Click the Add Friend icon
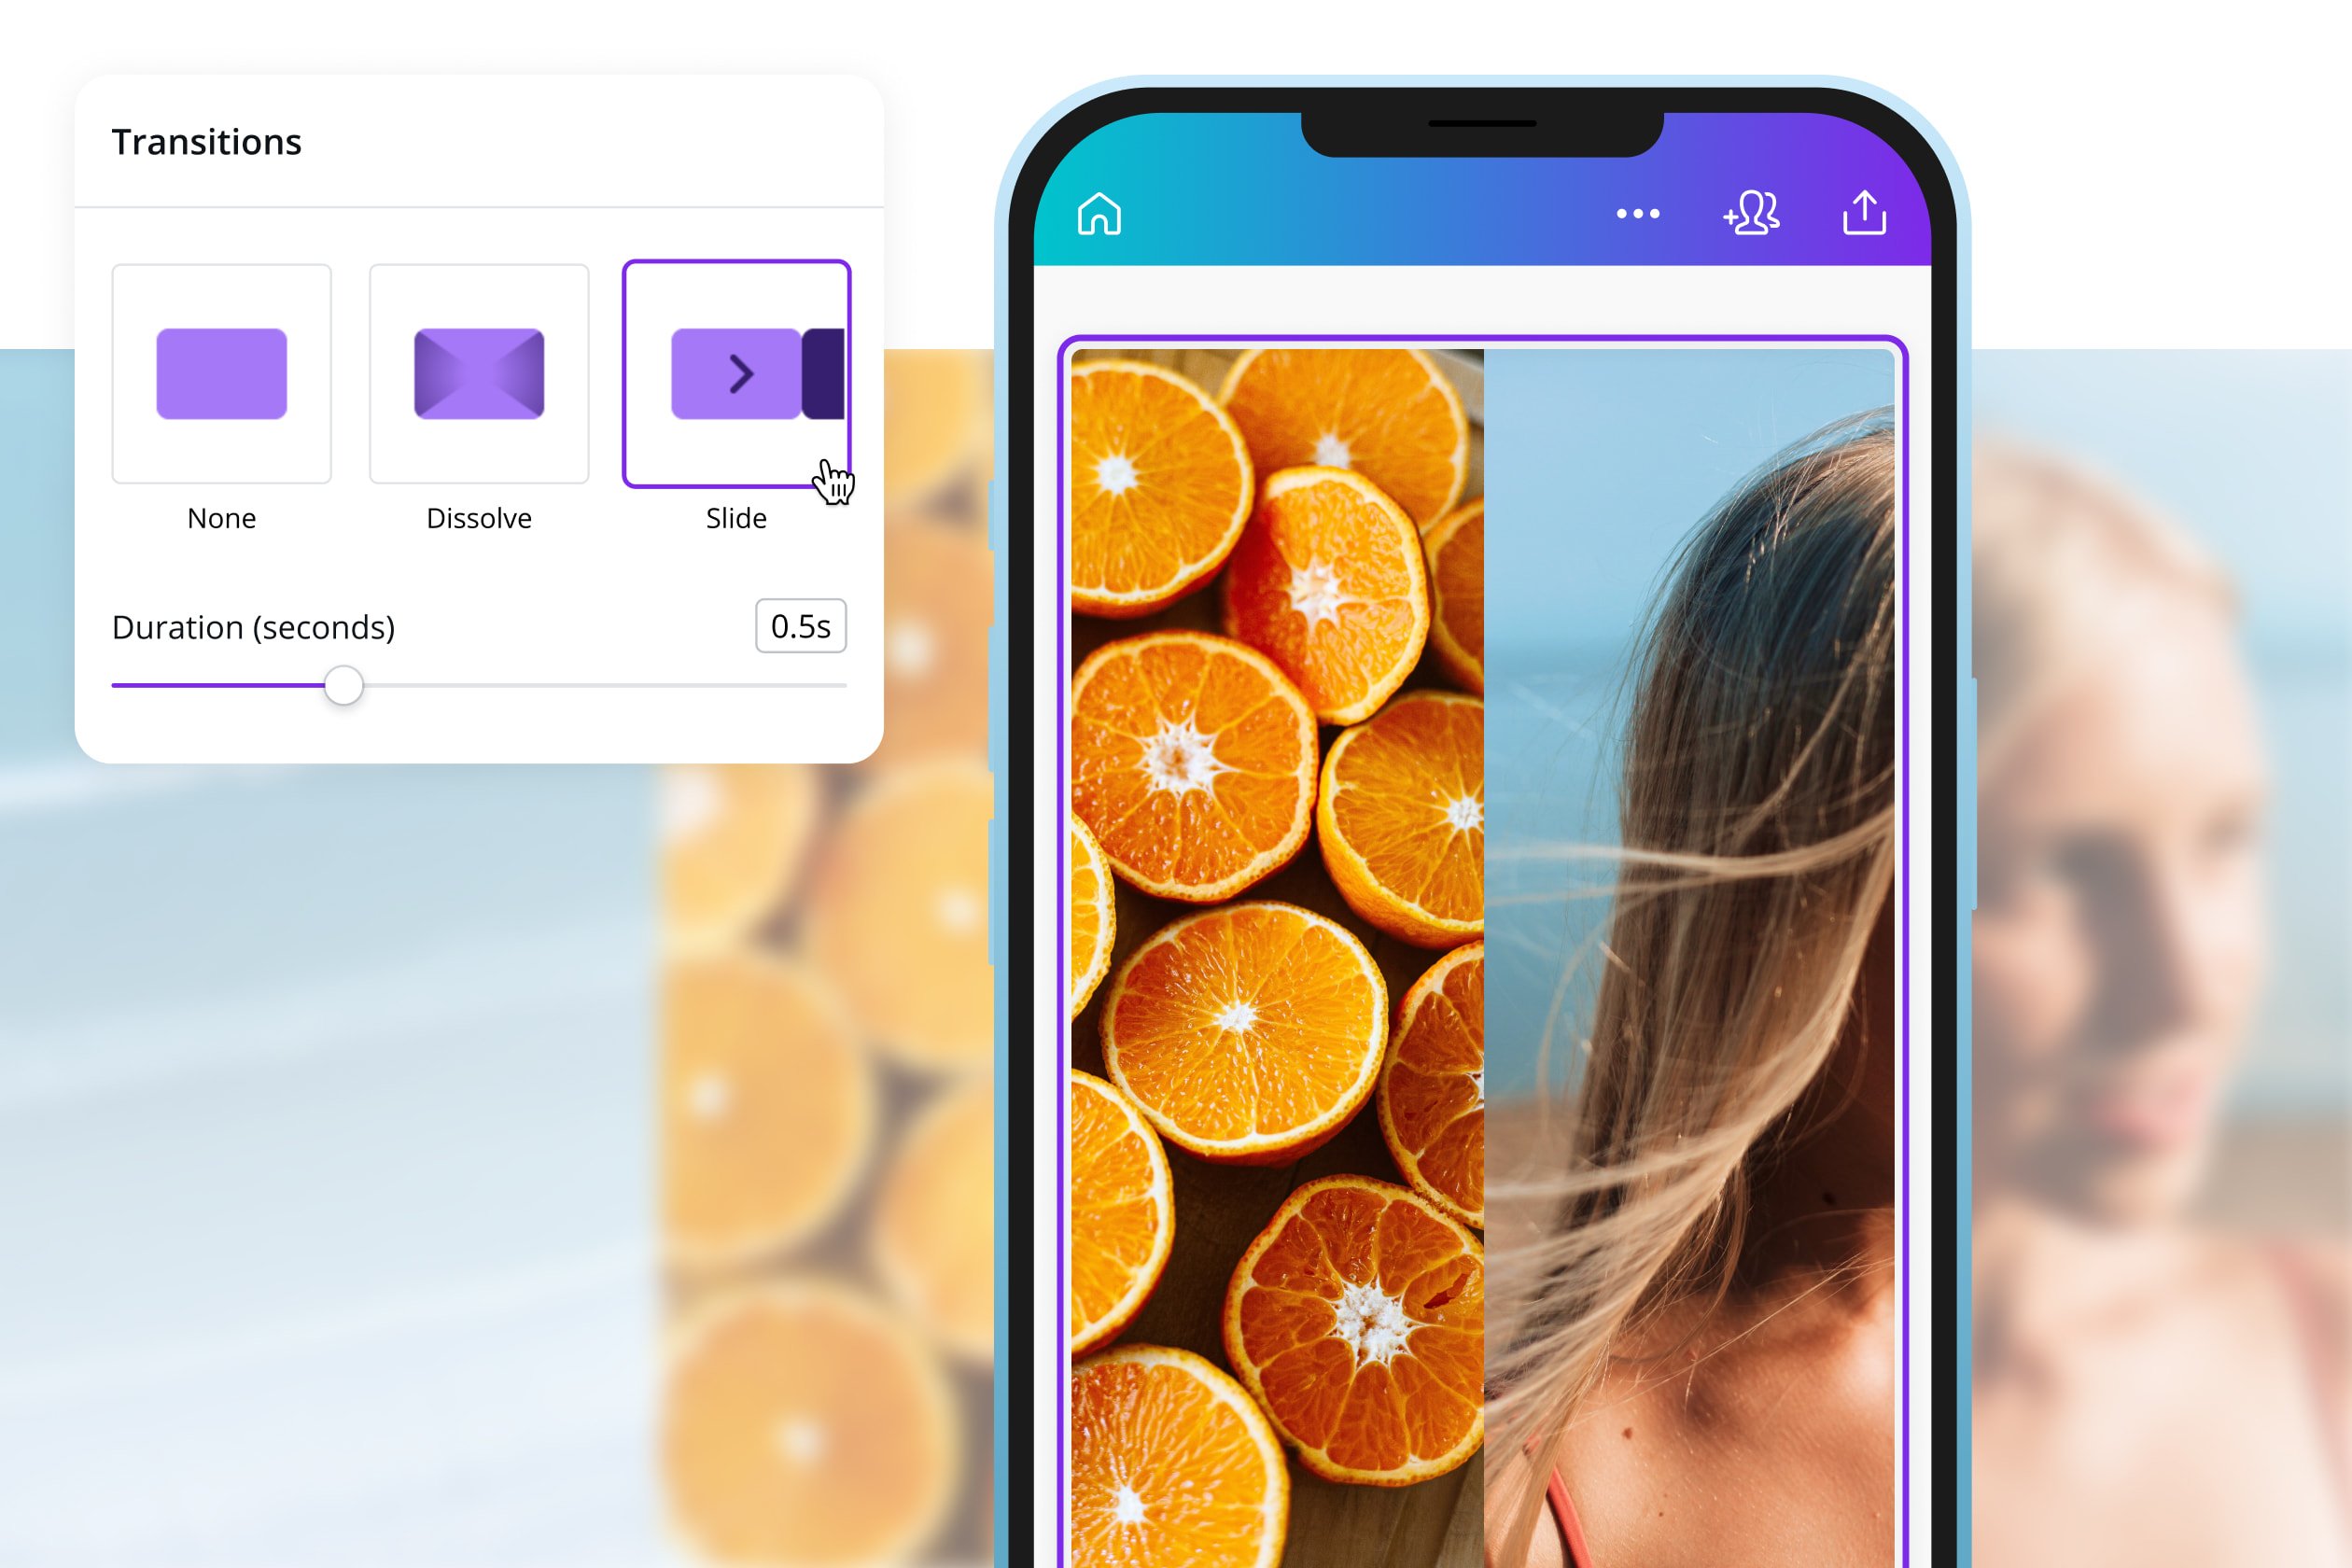The height and width of the screenshot is (1568, 2352). [x=1750, y=214]
